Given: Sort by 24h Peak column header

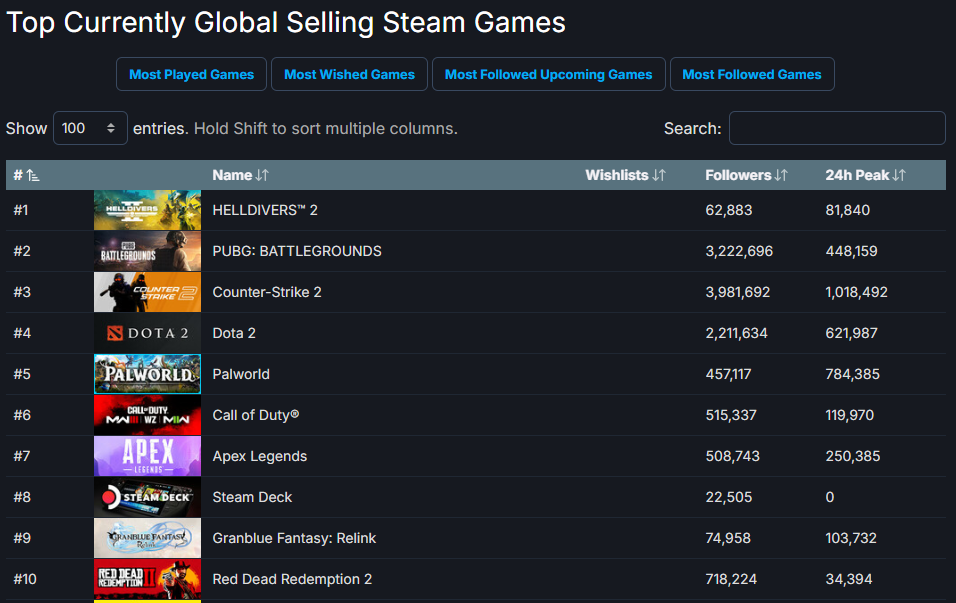Looking at the screenshot, I should (865, 175).
